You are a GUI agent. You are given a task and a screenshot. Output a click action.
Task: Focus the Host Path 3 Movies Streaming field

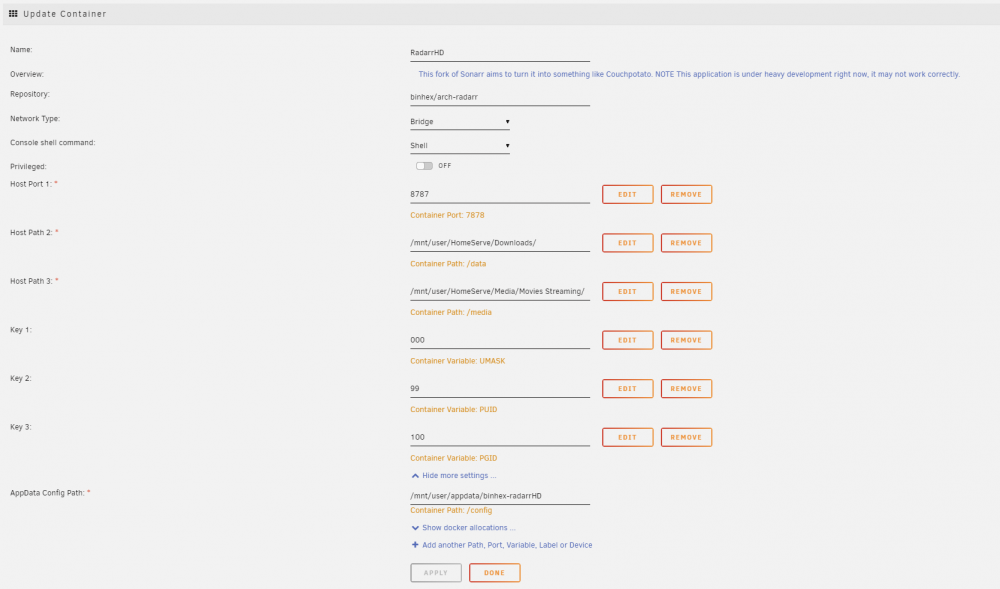point(499,291)
